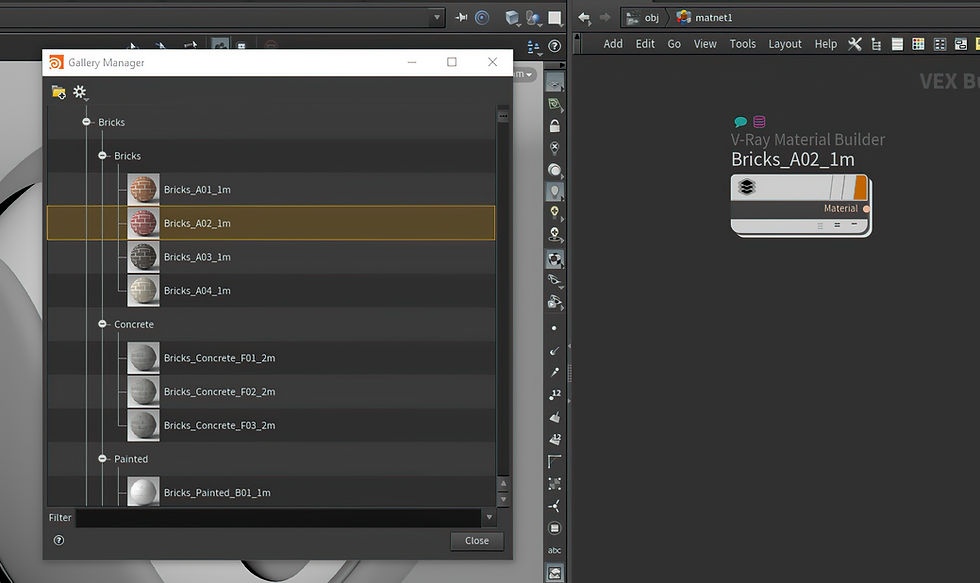Click the orange Material output slot on the node
Screen dimensions: 980x583
click(866, 208)
